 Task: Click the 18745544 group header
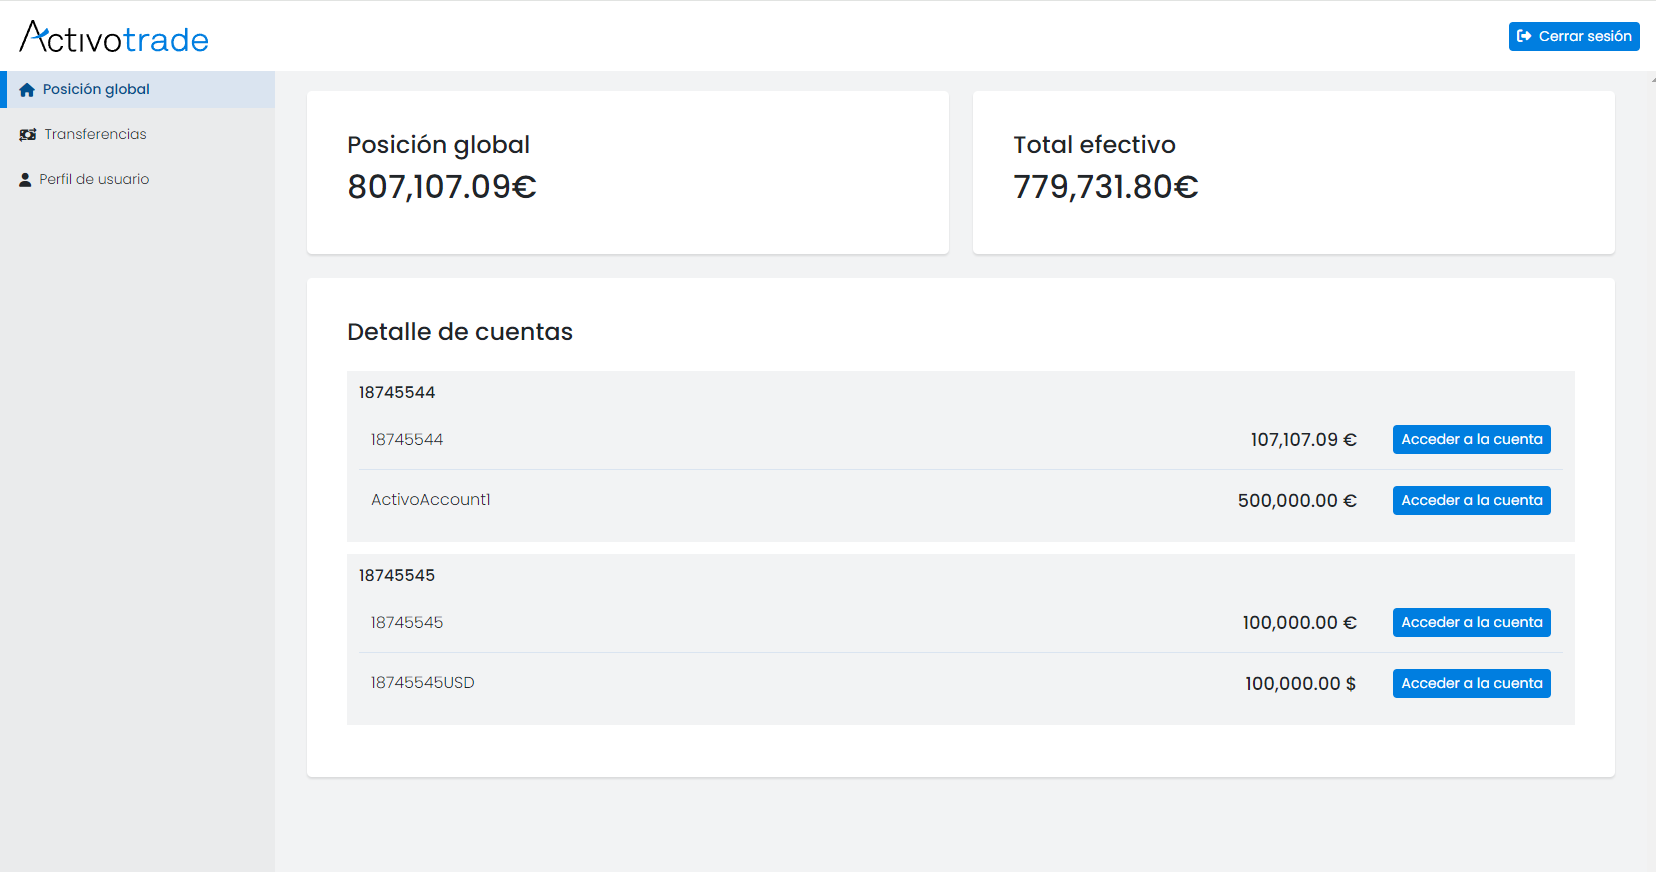point(397,392)
